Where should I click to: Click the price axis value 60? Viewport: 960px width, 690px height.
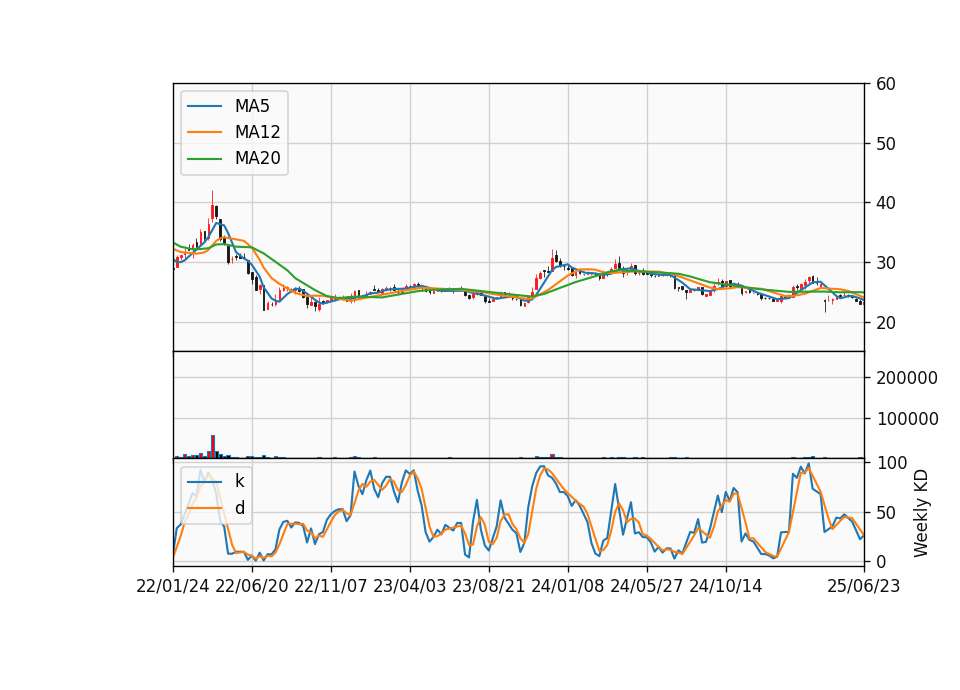[x=886, y=84]
